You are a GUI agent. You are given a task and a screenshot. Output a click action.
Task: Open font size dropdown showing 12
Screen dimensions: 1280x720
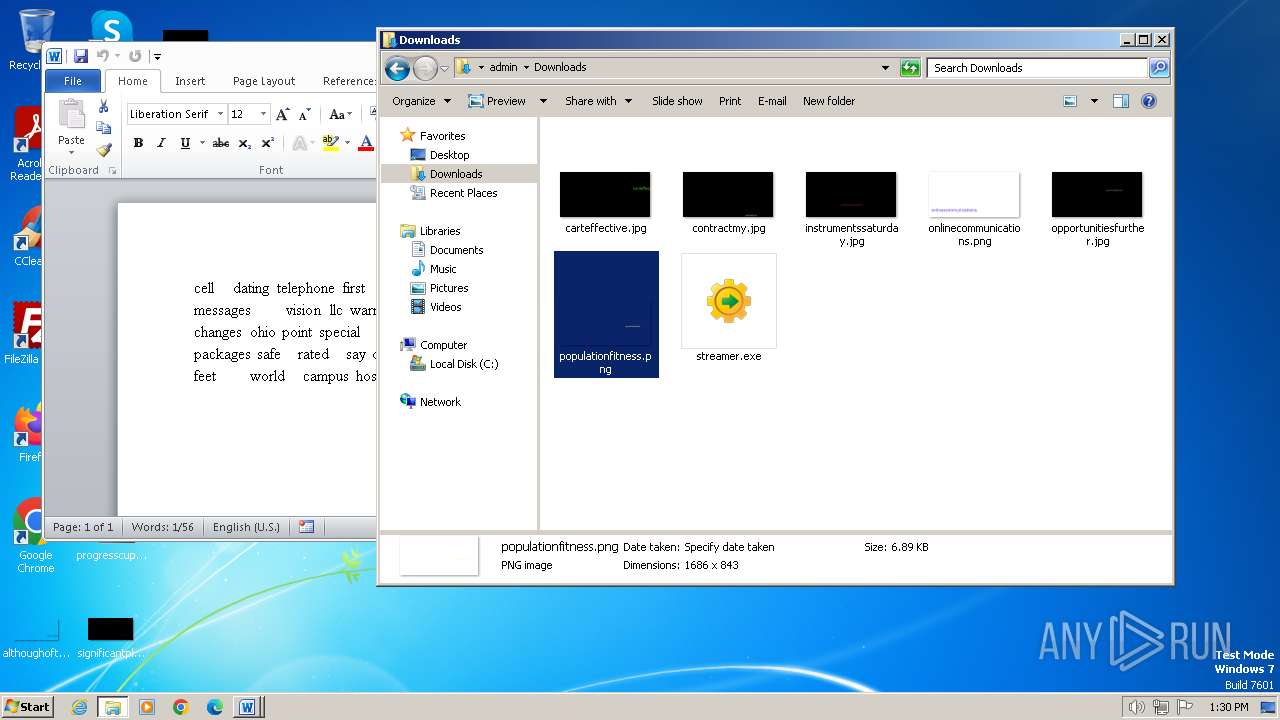tap(264, 114)
